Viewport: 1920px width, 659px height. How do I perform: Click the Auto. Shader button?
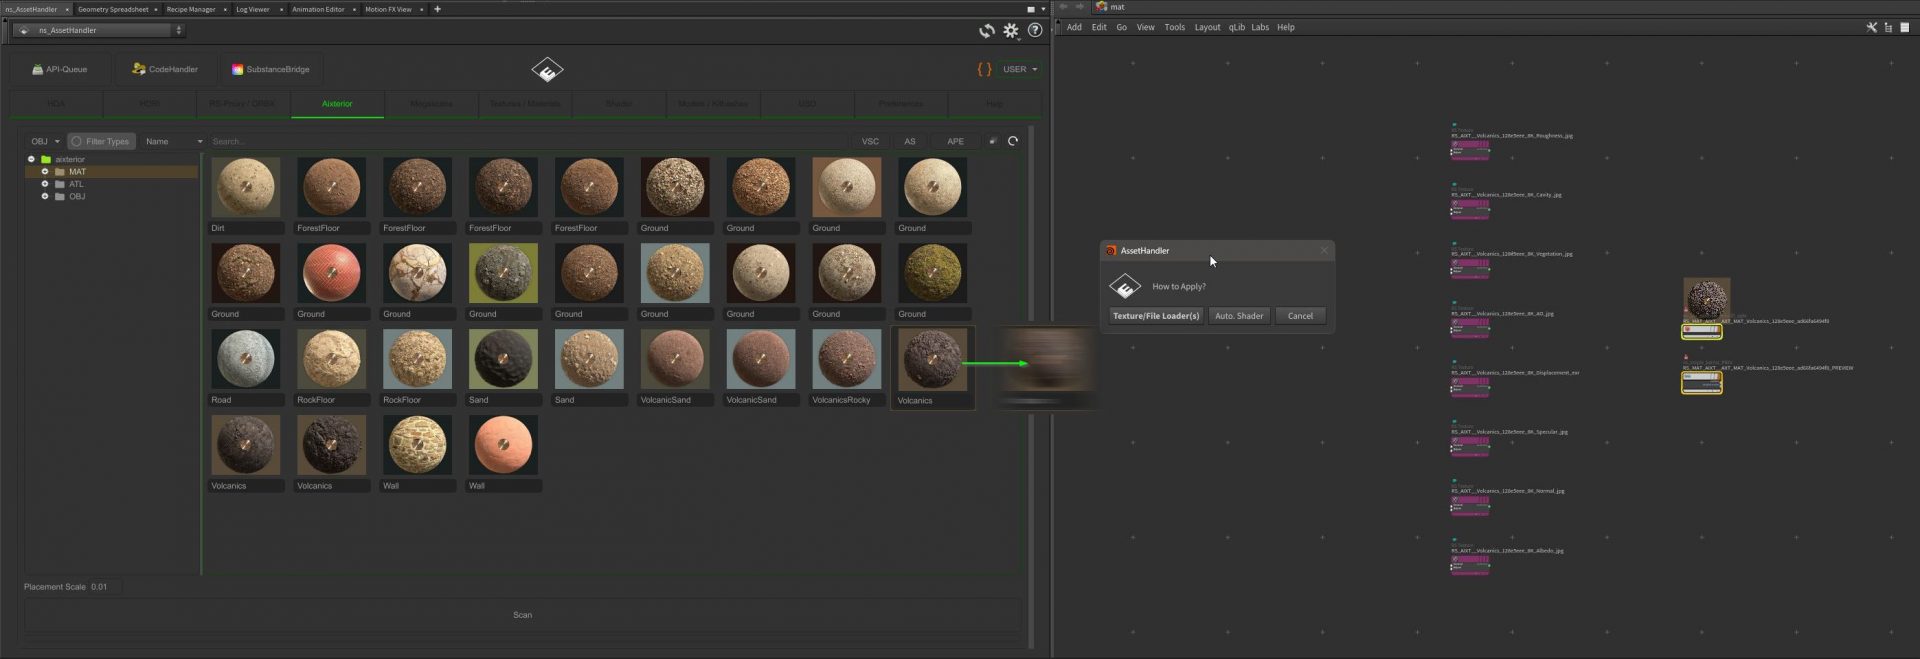(x=1238, y=316)
